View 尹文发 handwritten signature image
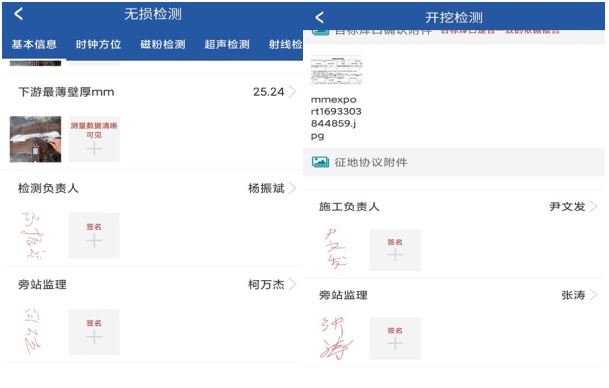The height and width of the screenshot is (388, 609). click(x=336, y=249)
